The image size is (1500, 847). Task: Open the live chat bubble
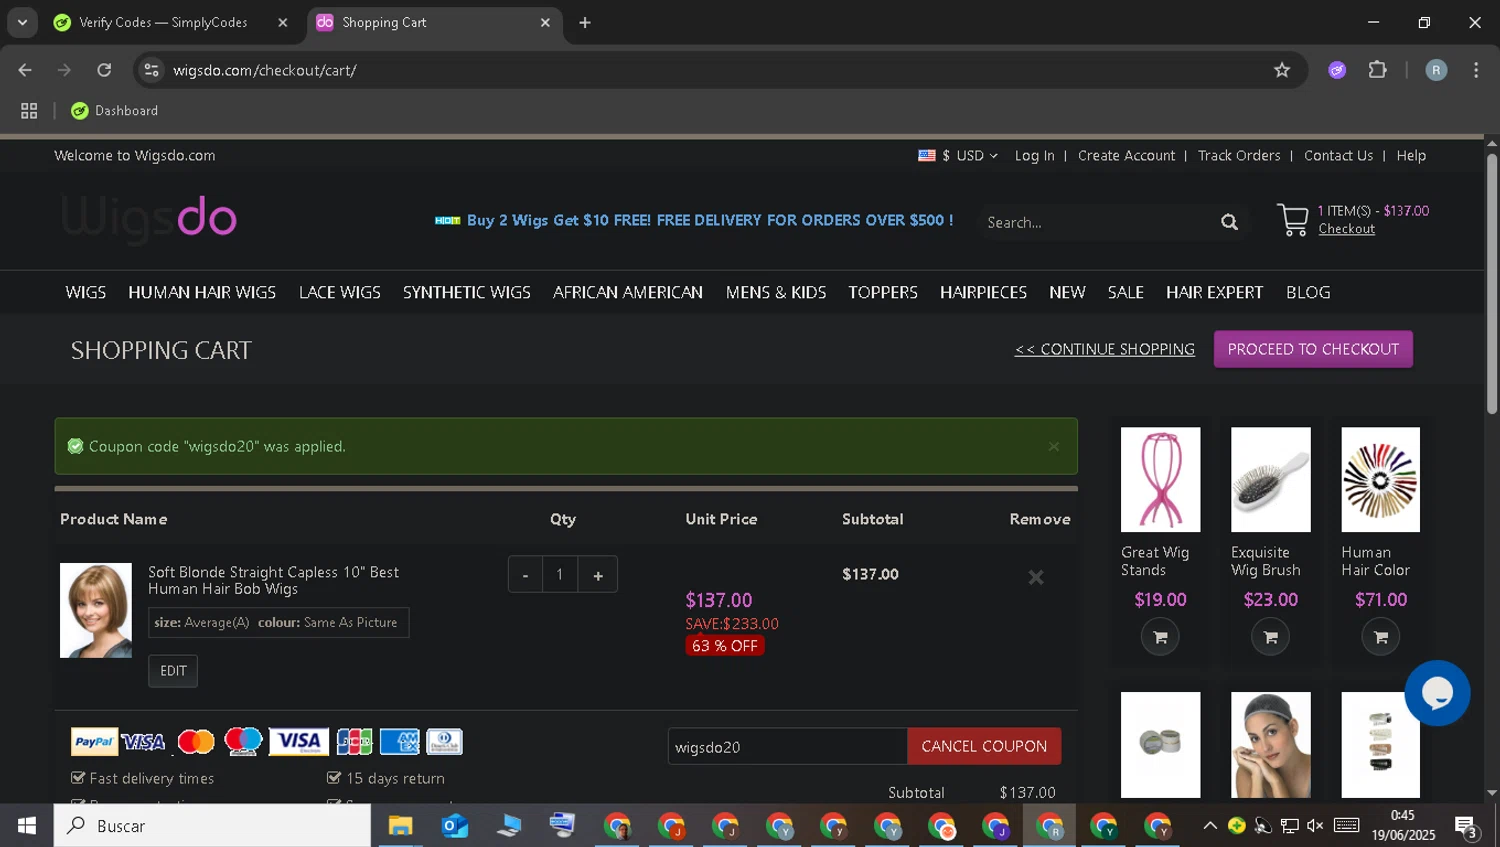pos(1437,693)
